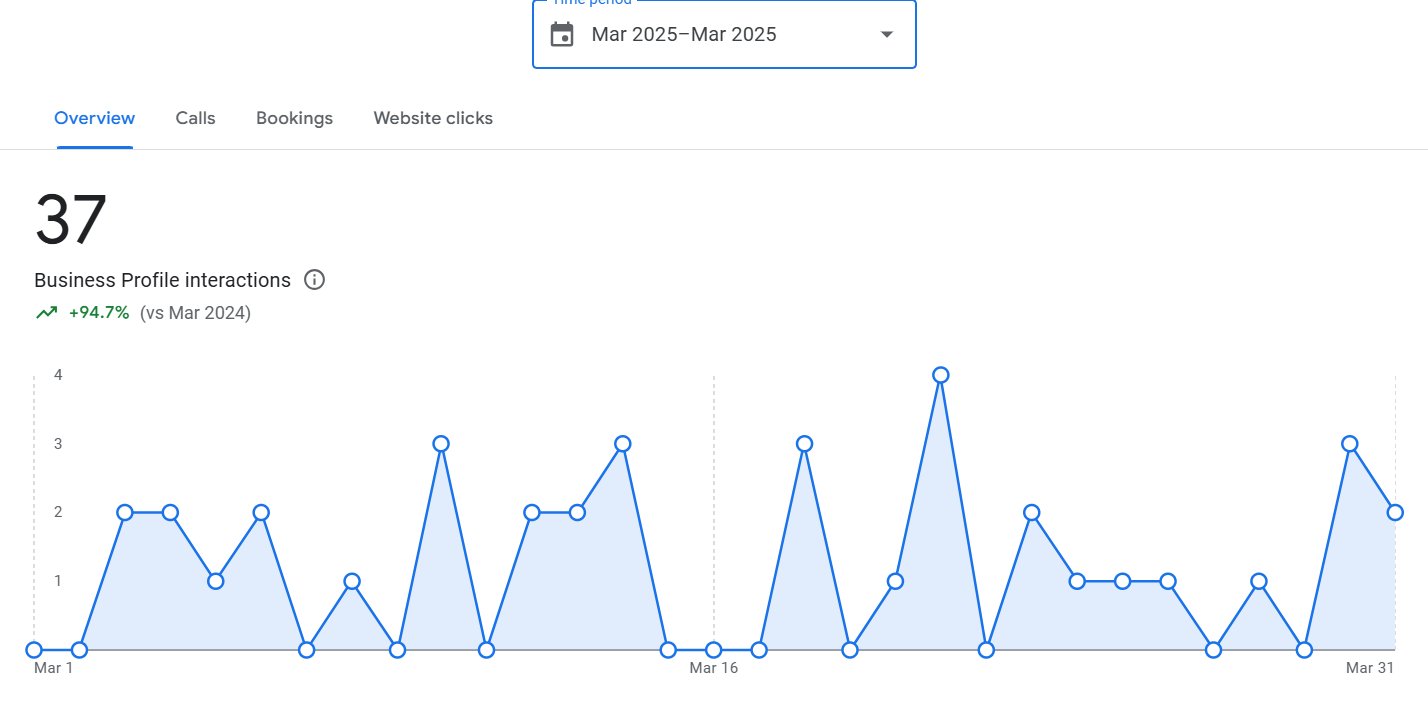Image resolution: width=1428 pixels, height=717 pixels.
Task: Click the calendar icon in the time period field
Action: 562,34
